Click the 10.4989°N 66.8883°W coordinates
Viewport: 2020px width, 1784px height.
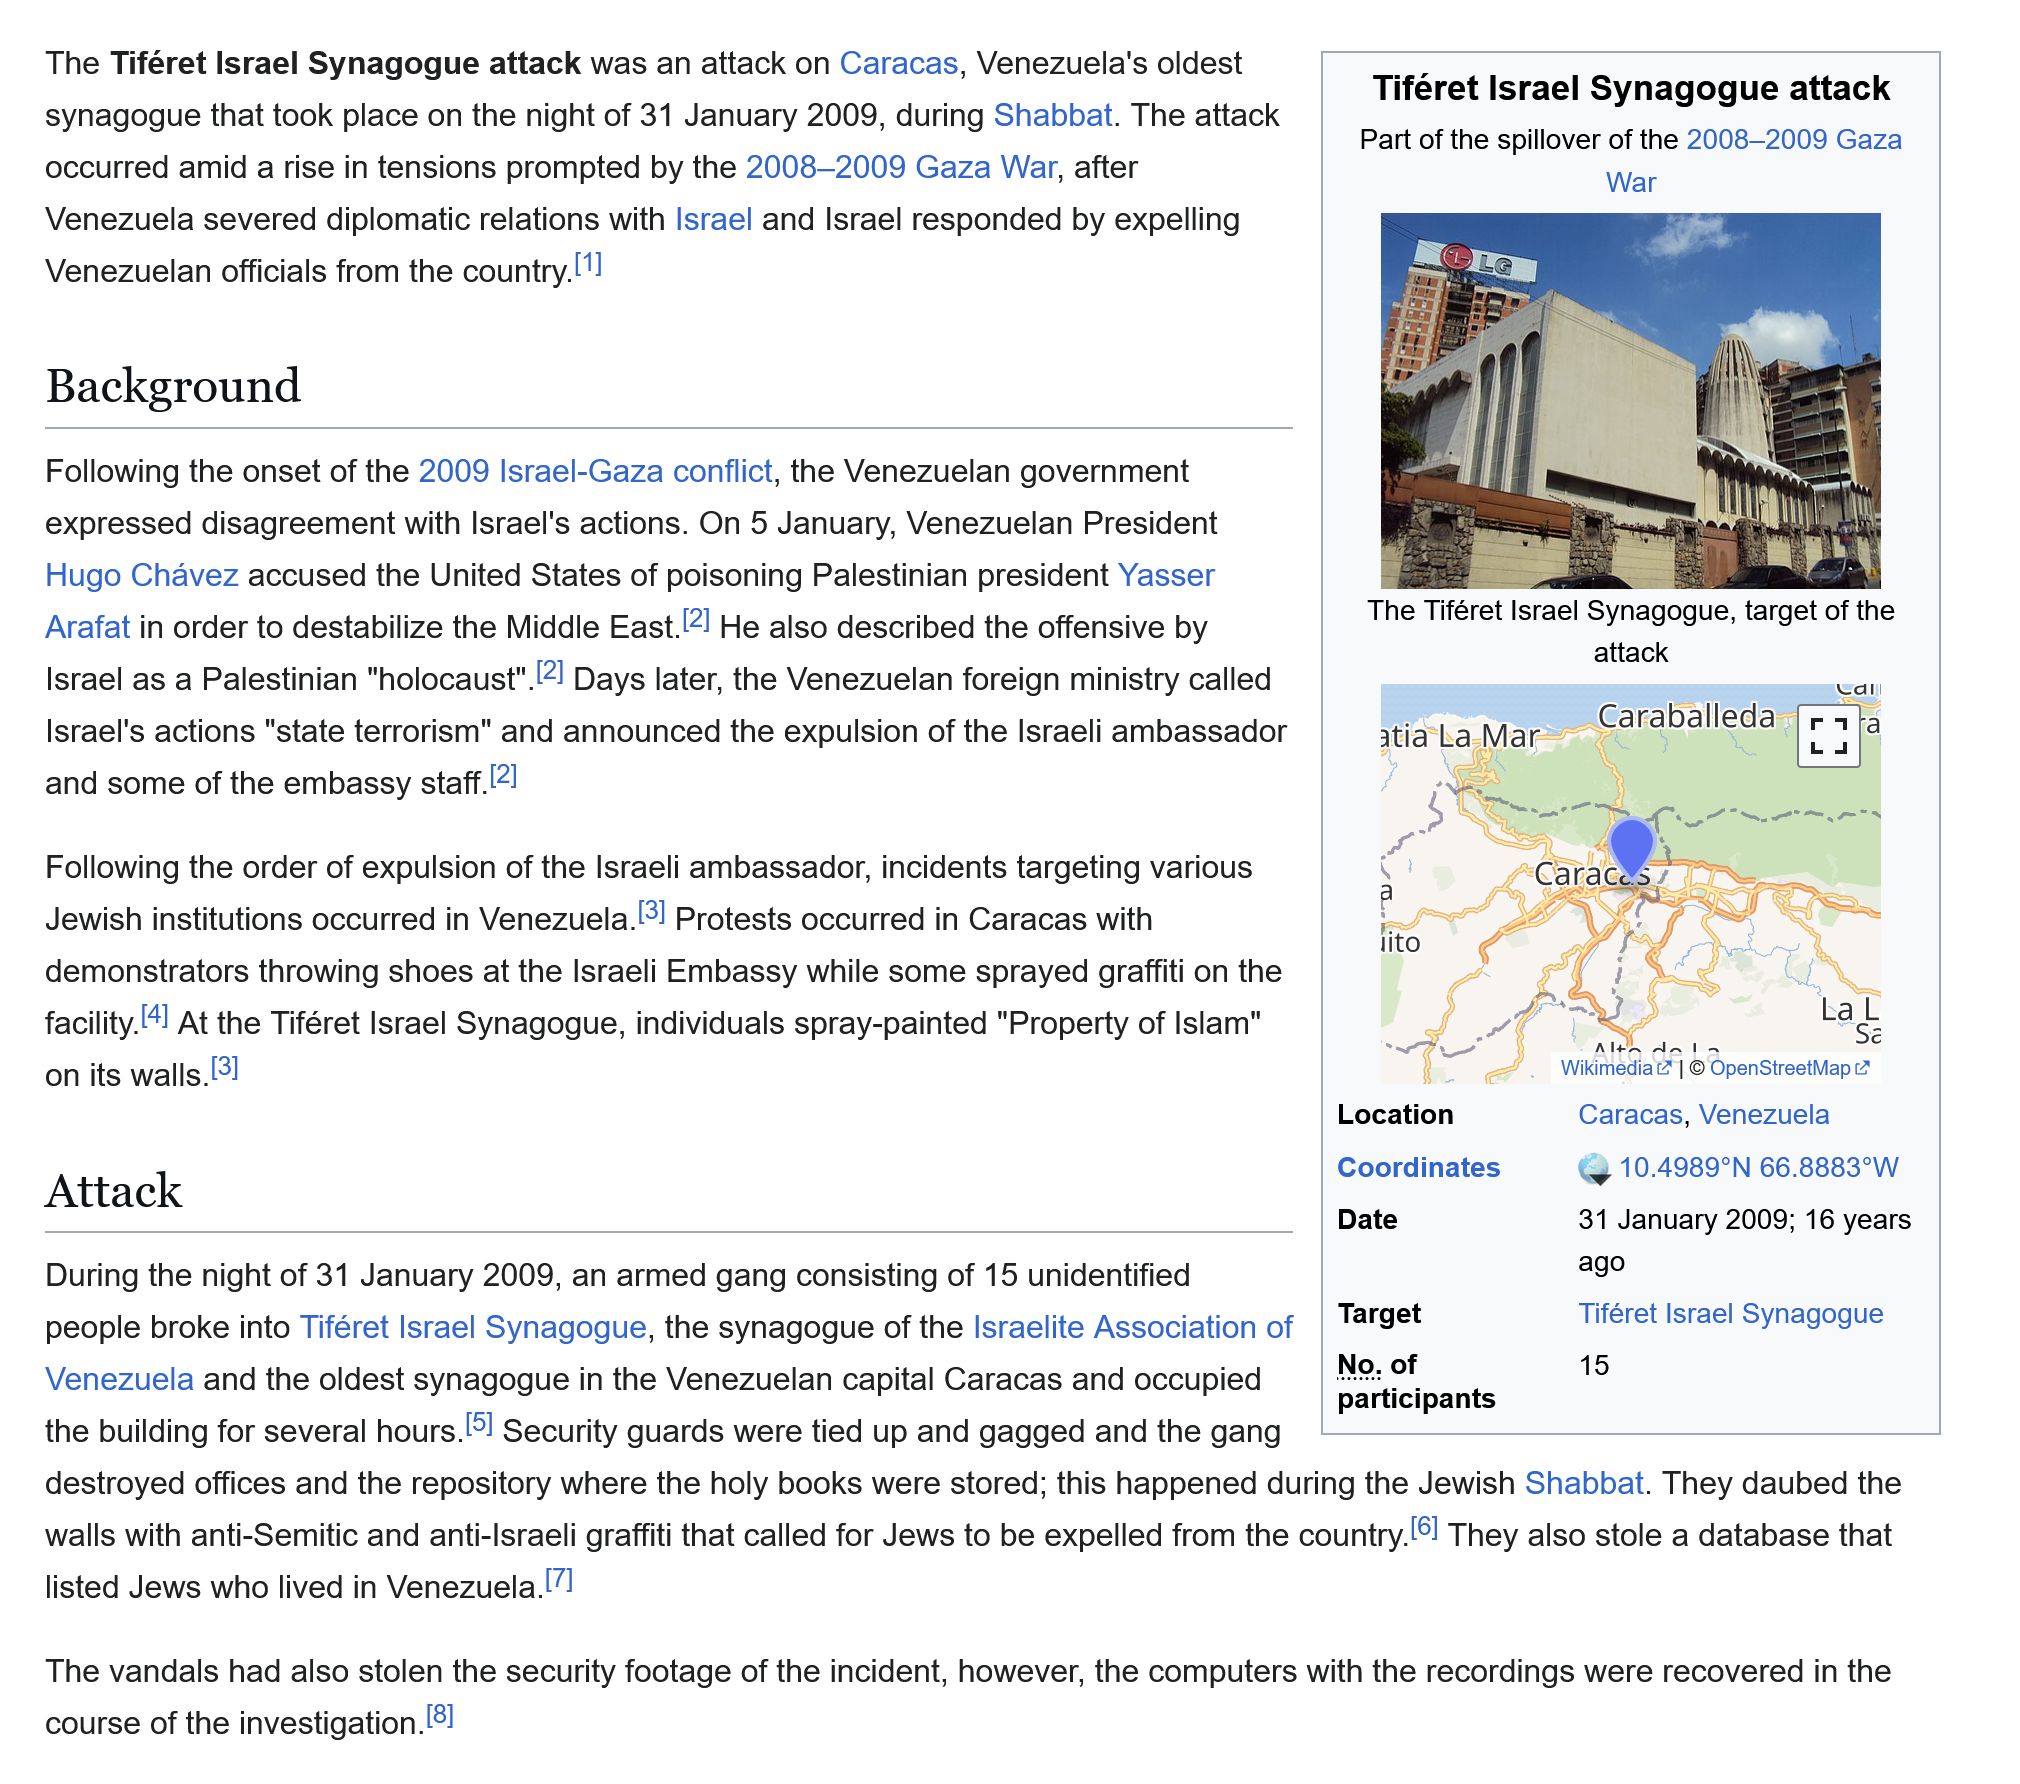point(1758,1168)
